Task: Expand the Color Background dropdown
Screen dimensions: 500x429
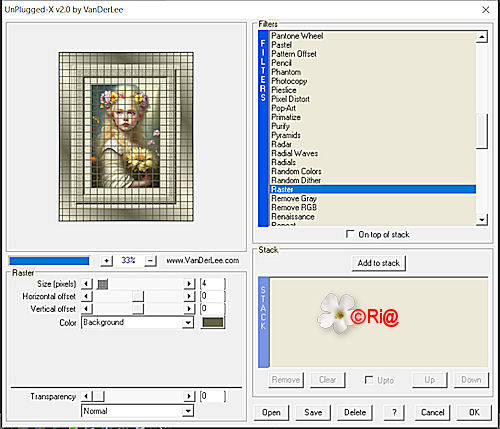Action: 188,323
